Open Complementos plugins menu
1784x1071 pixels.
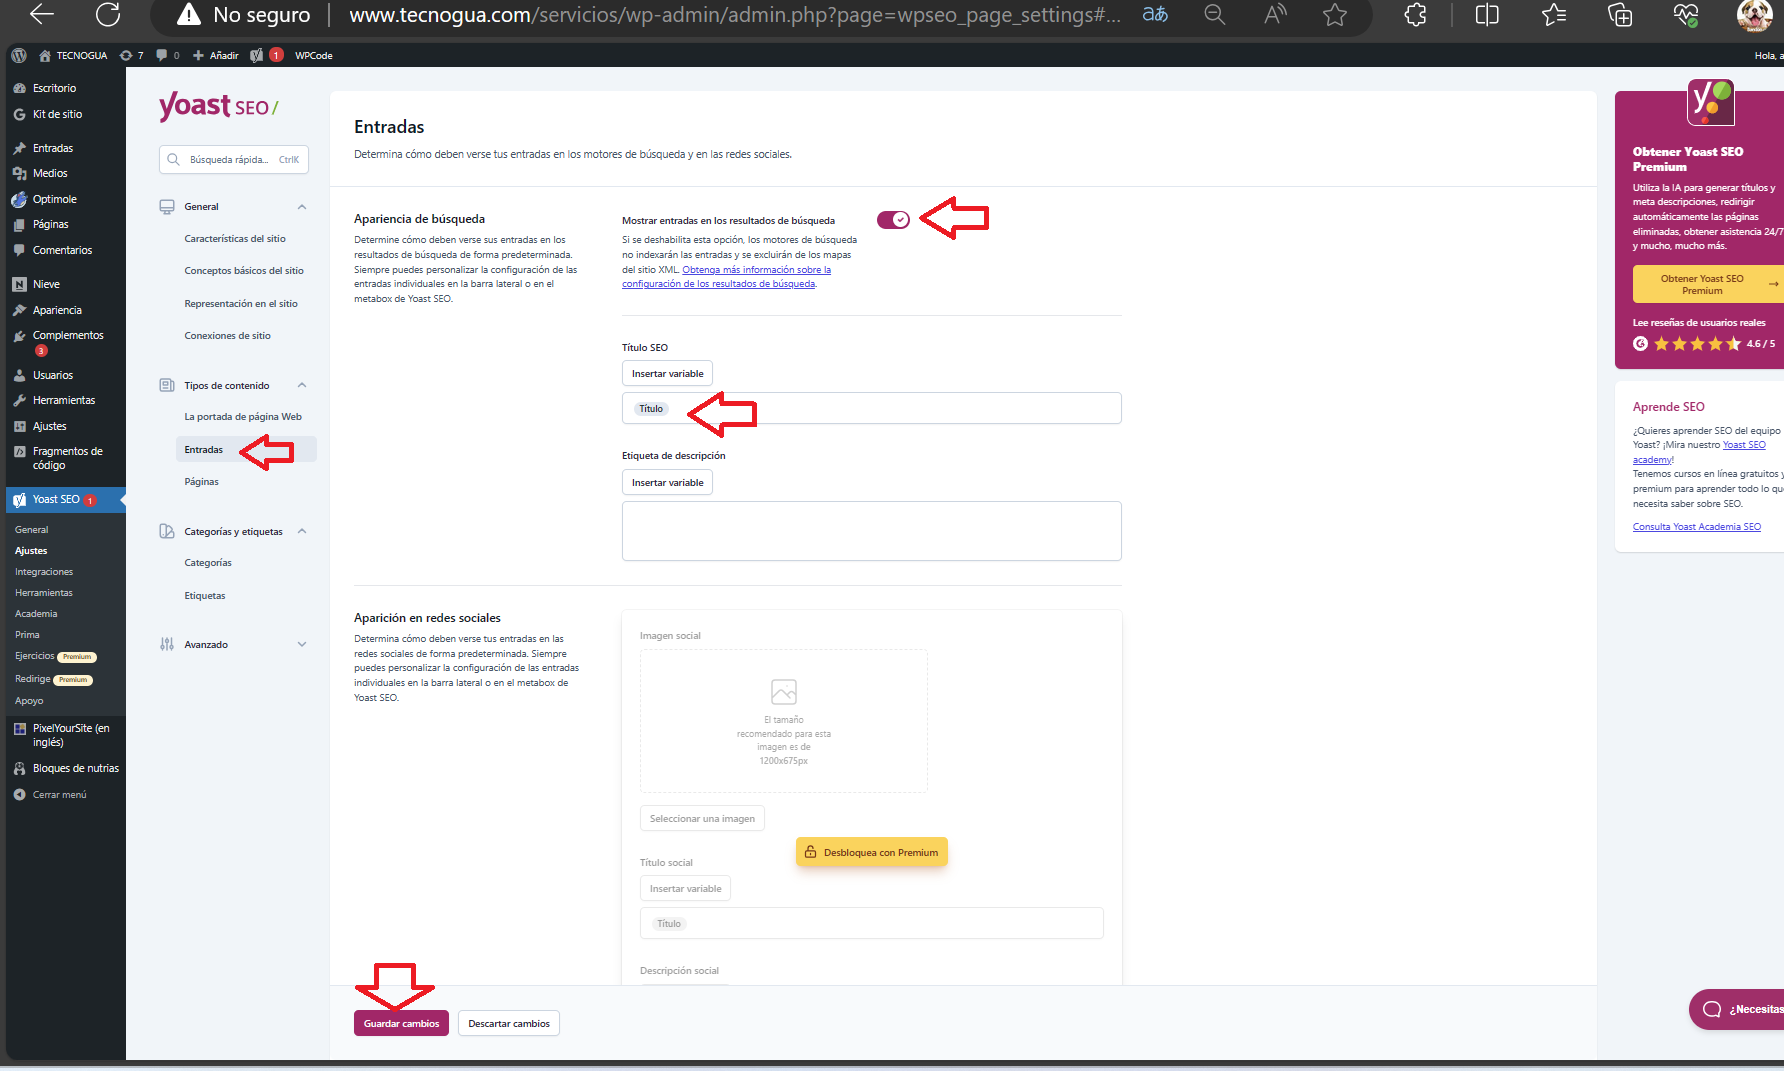pos(68,335)
